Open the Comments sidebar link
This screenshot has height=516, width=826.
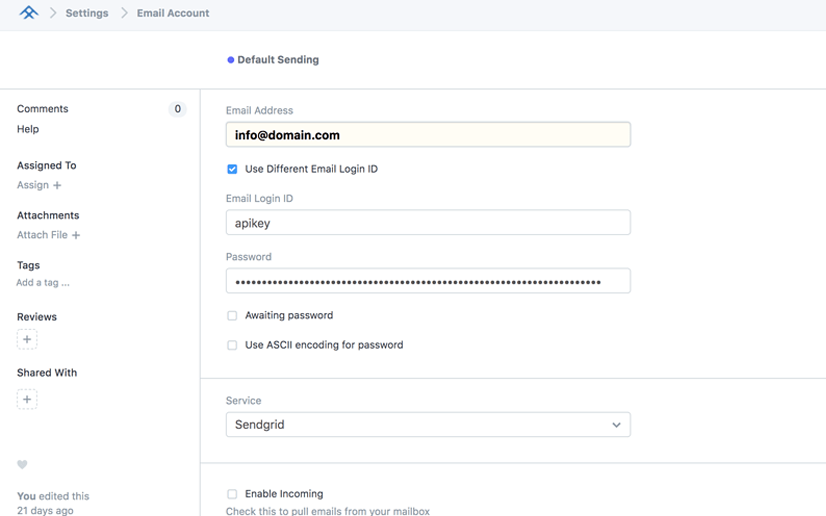[43, 109]
